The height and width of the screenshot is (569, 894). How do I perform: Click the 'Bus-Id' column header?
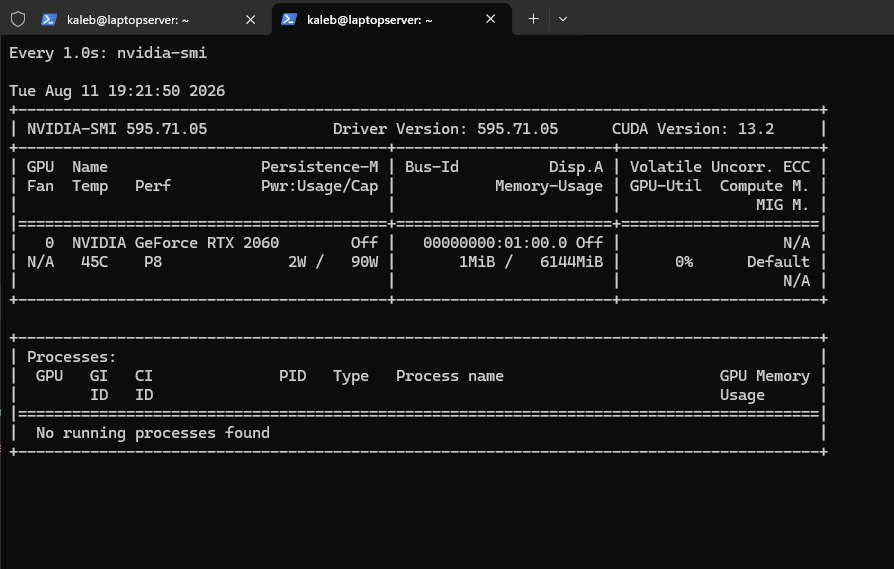432,167
